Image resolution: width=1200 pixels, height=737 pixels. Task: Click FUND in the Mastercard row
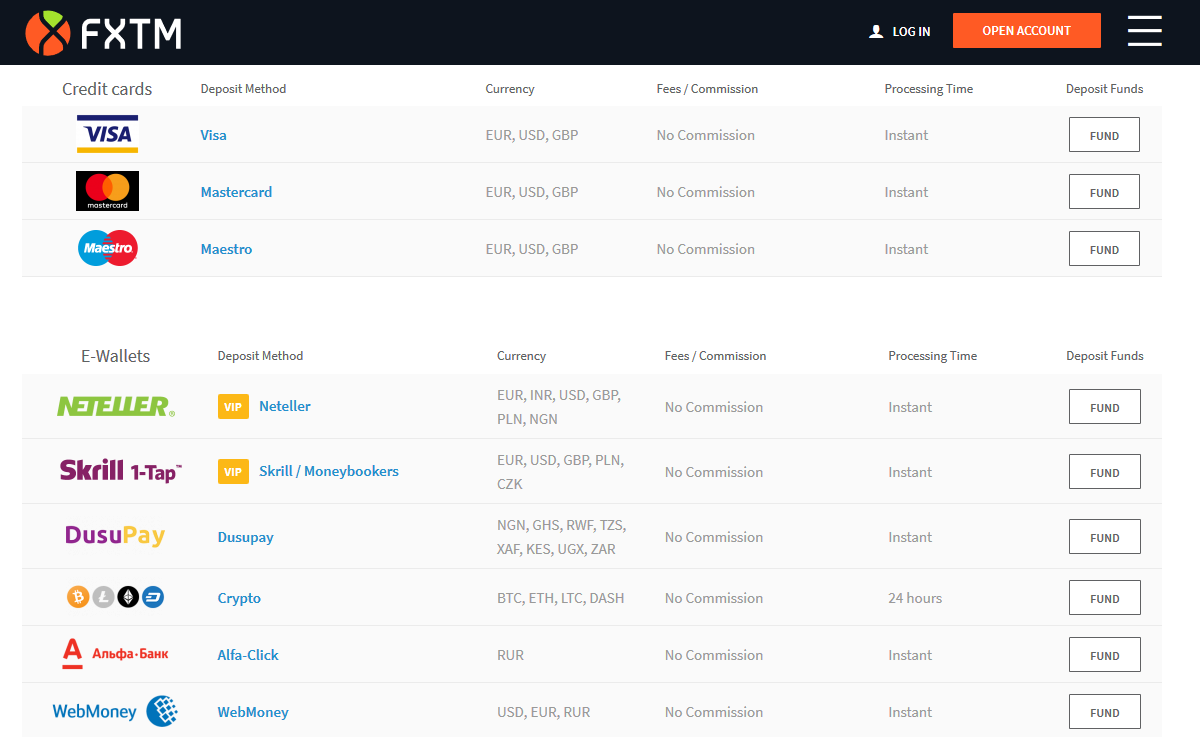(x=1104, y=192)
